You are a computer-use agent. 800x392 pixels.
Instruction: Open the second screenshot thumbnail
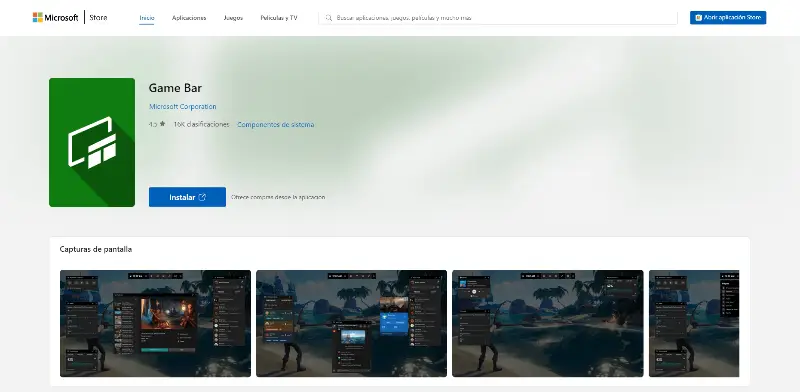[x=351, y=323]
